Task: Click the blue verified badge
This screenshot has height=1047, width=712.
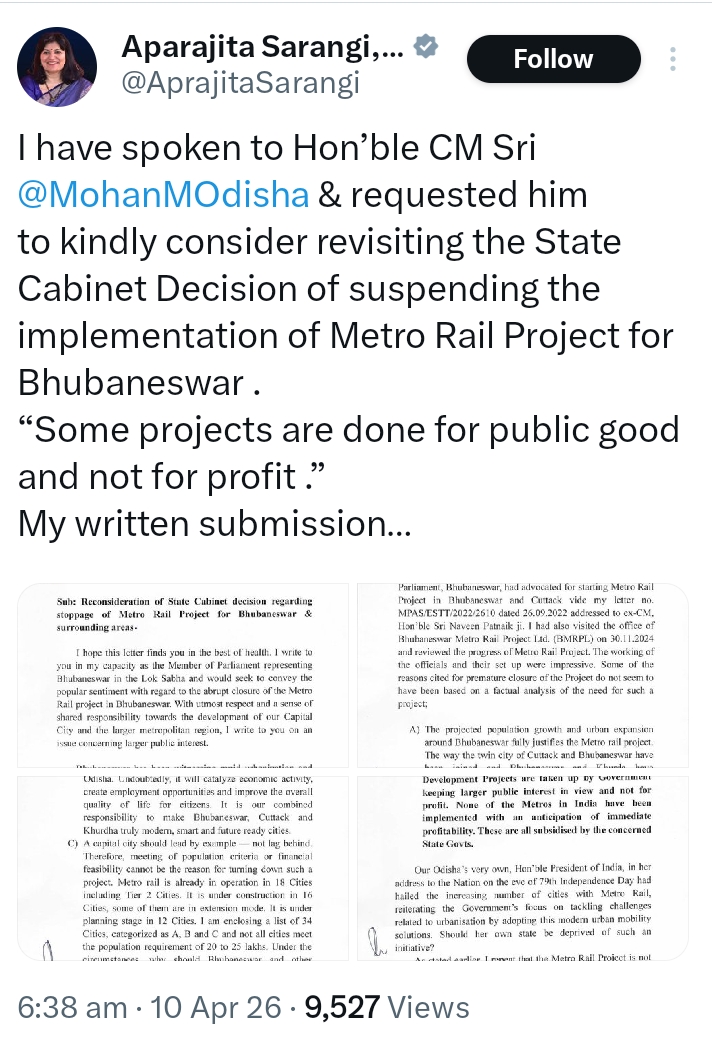Action: 425,46
